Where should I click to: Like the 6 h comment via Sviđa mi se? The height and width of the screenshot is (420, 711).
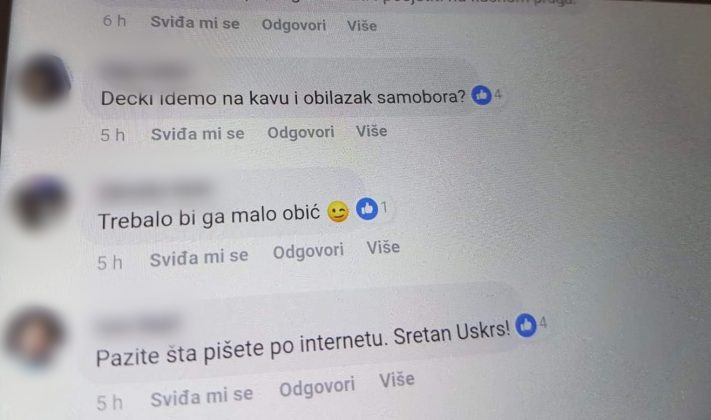point(195,23)
